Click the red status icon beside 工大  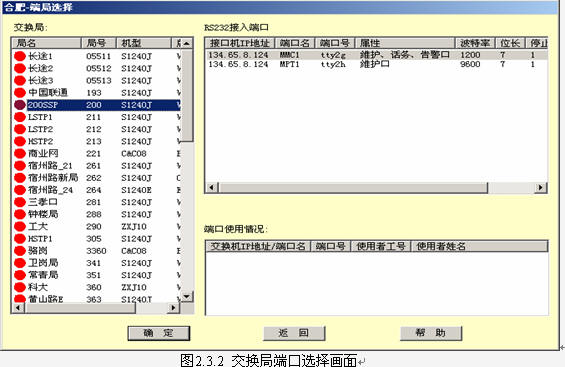point(20,227)
